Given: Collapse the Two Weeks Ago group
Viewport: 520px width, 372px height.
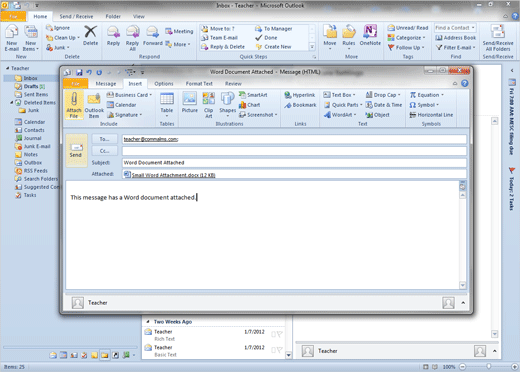Looking at the screenshot, I should (x=148, y=322).
